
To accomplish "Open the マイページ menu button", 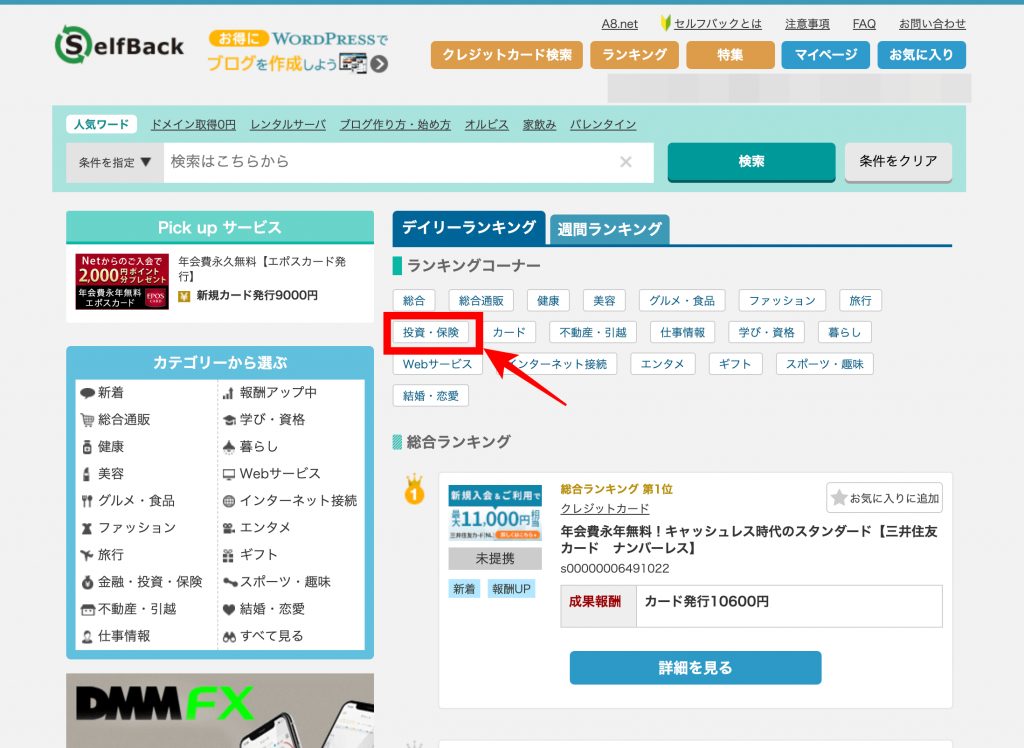I will [825, 55].
